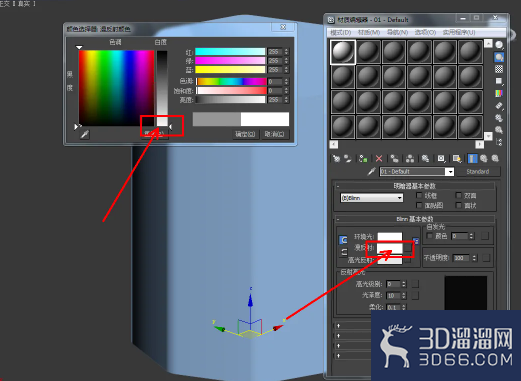This screenshot has width=521, height=381.
Task: Click the Sample Type sphere icon
Action: coord(499,45)
